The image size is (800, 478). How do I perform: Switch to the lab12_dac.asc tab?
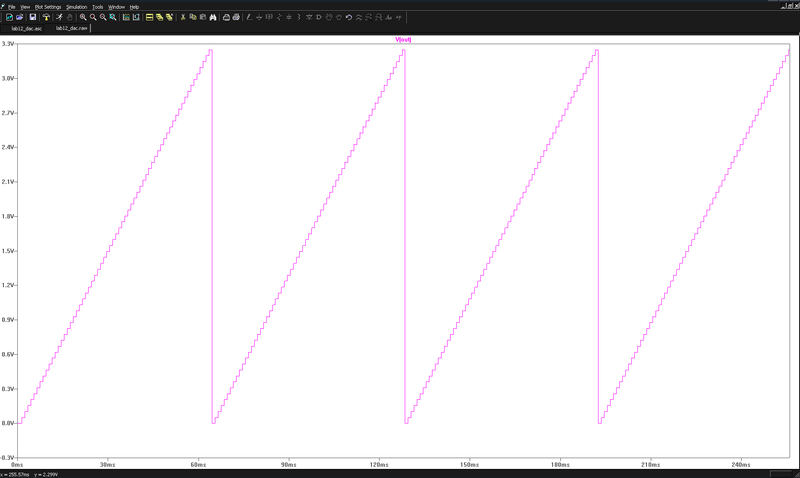(27, 29)
